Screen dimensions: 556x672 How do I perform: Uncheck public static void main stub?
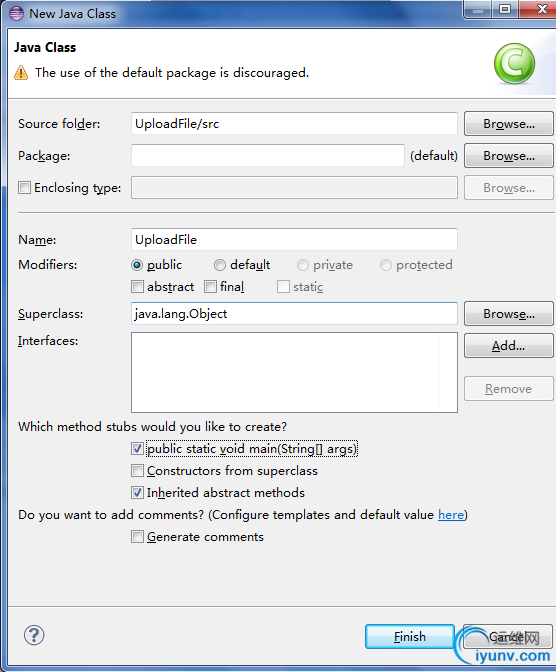tap(137, 449)
